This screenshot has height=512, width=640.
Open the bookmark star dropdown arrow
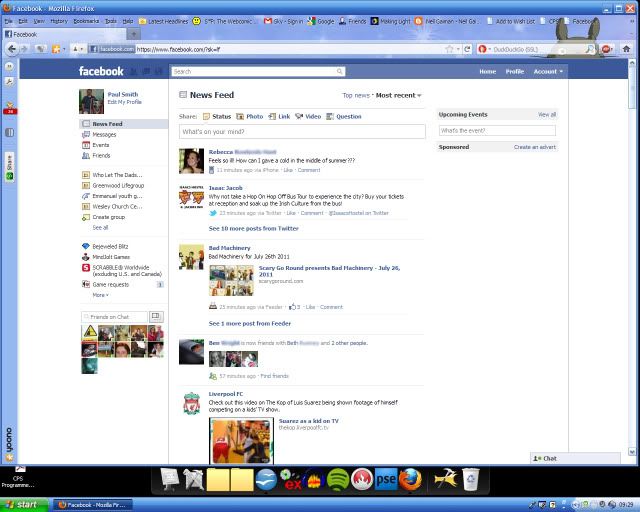pyautogui.click(x=458, y=49)
